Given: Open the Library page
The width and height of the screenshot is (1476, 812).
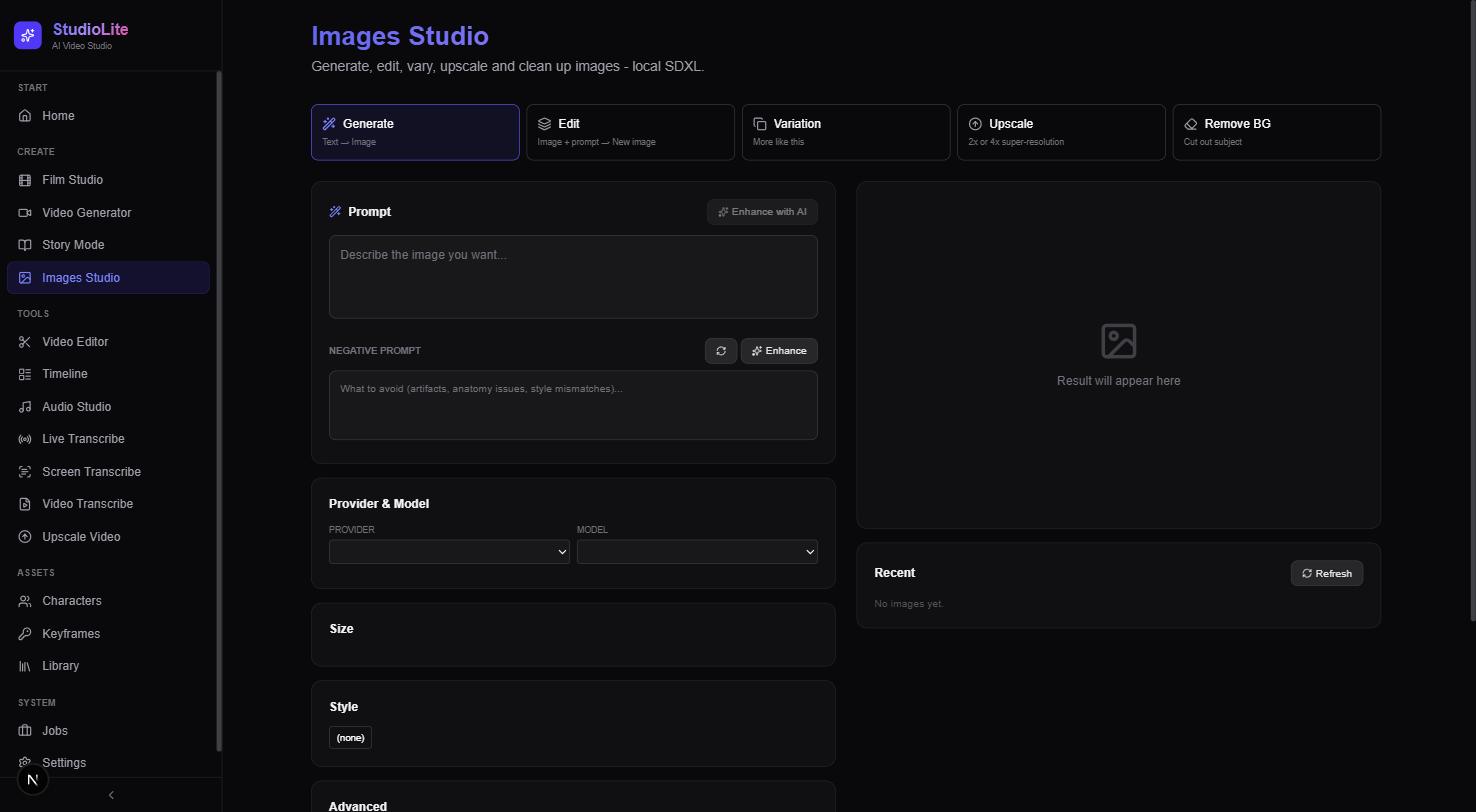Looking at the screenshot, I should coord(108,666).
